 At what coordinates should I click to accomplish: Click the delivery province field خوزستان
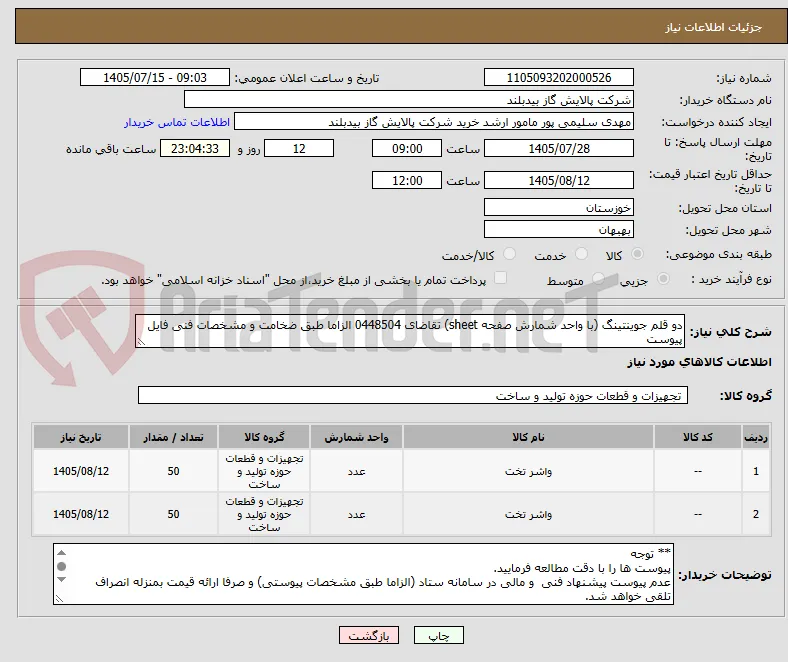pyautogui.click(x=558, y=207)
